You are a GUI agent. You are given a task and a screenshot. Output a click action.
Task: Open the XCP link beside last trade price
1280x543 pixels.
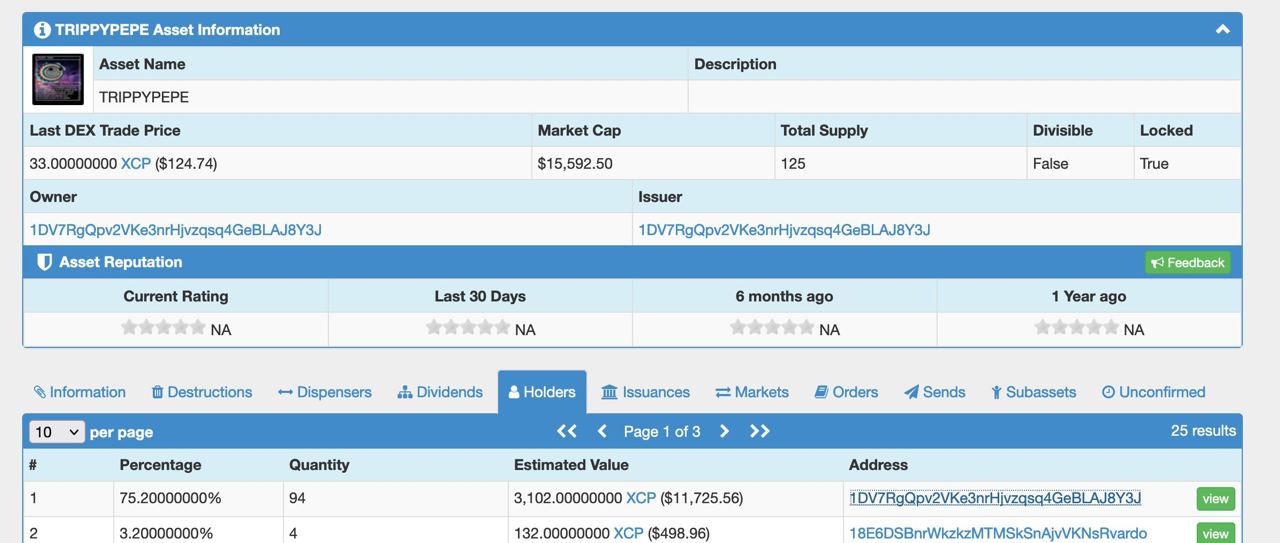(x=136, y=163)
